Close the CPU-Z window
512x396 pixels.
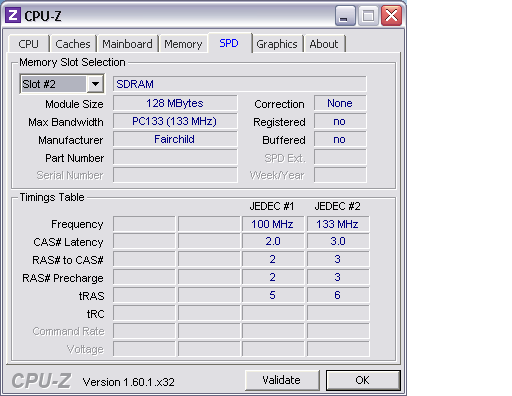point(391,15)
